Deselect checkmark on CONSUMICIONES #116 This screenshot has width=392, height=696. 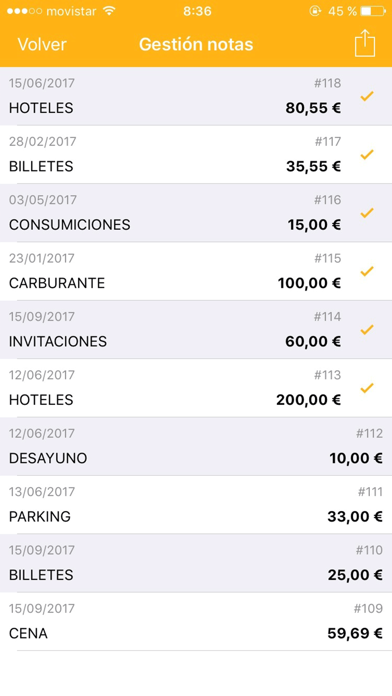tap(367, 213)
